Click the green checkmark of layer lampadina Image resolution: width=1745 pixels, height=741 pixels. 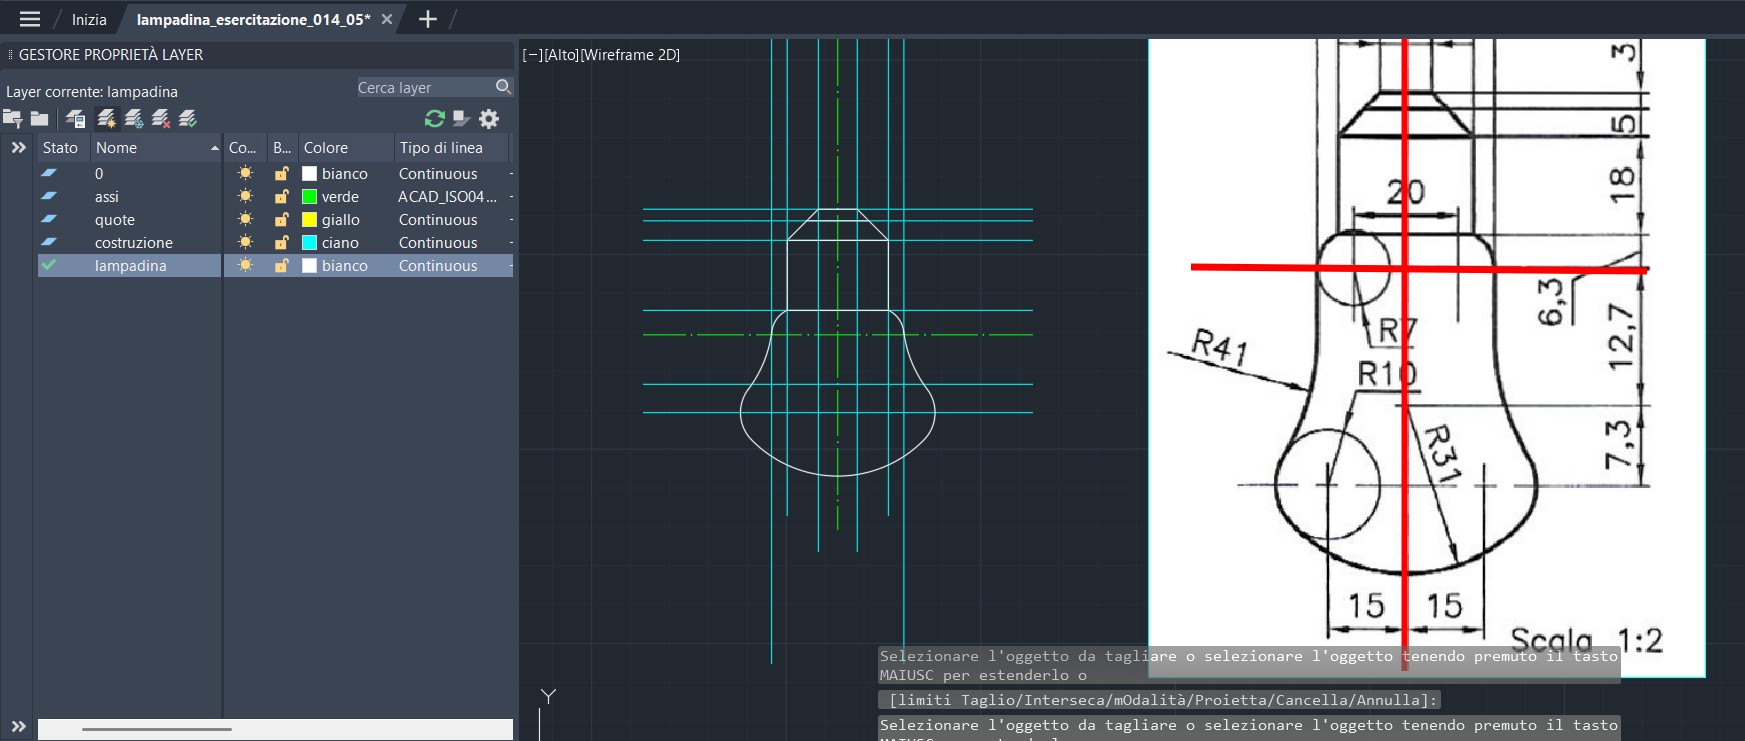[49, 265]
